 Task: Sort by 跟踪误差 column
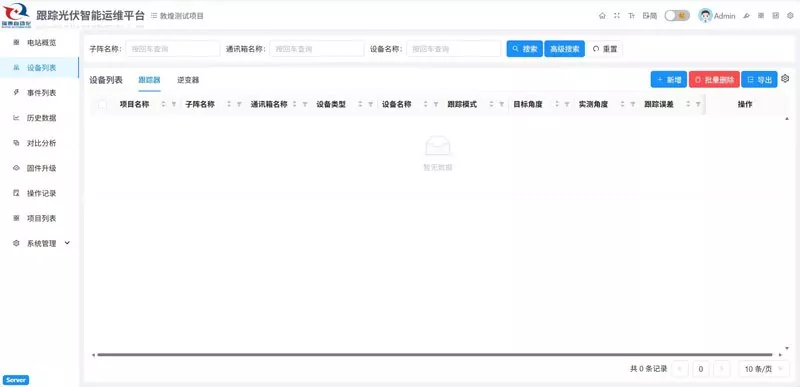click(x=688, y=104)
